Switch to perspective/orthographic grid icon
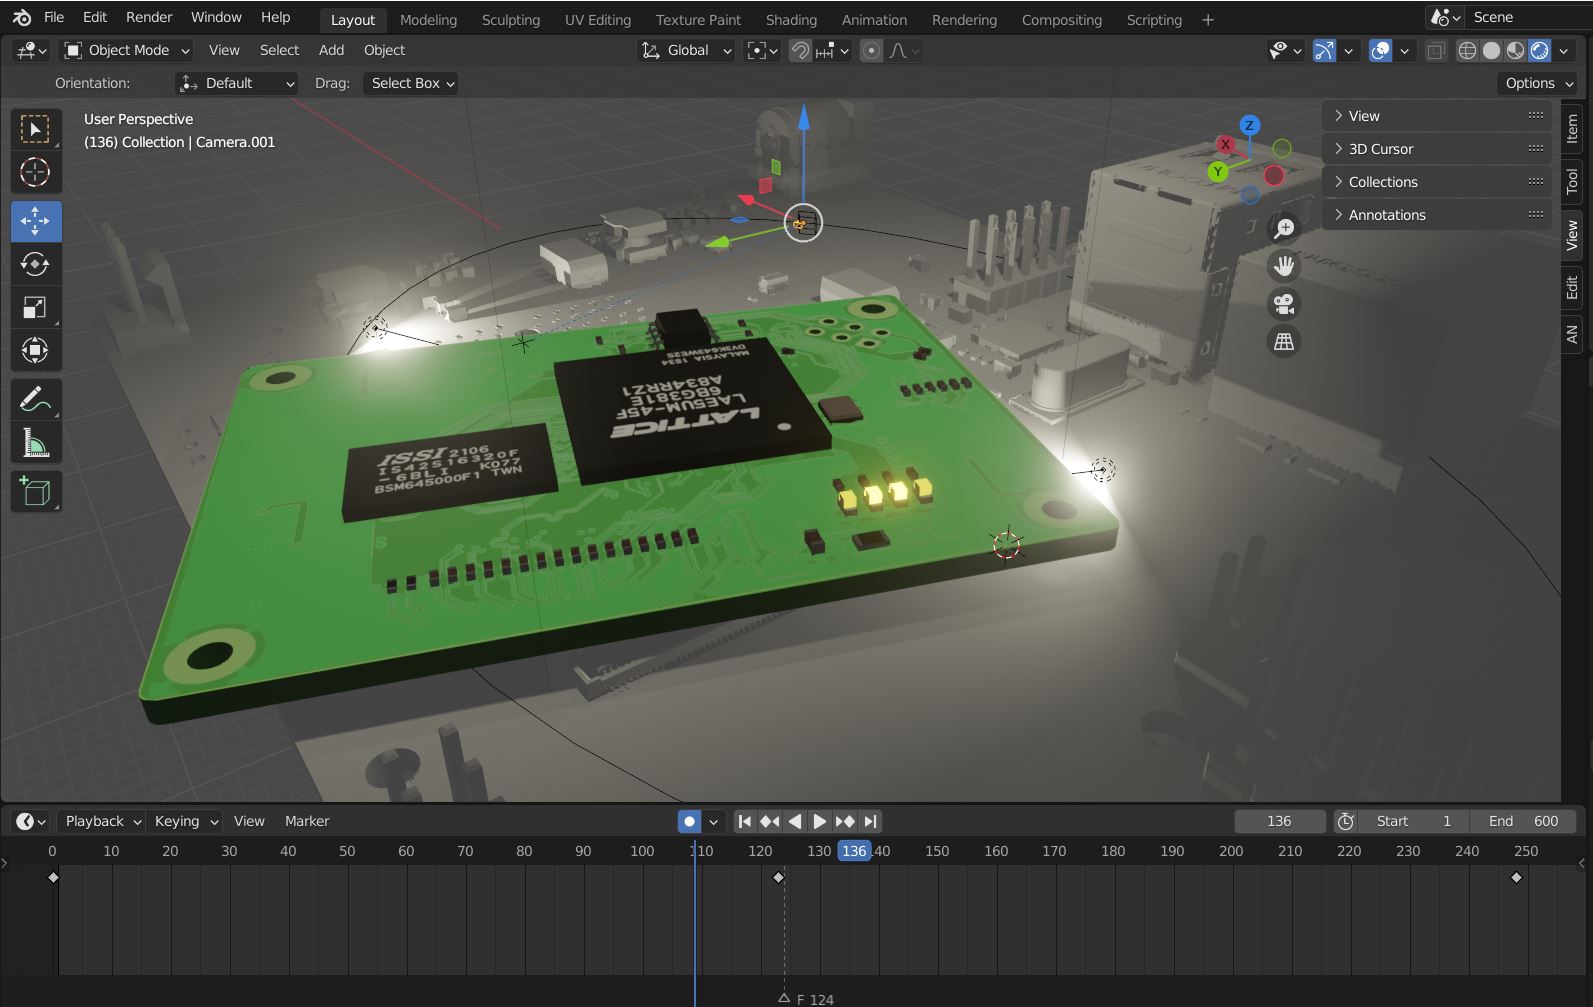 point(1284,342)
